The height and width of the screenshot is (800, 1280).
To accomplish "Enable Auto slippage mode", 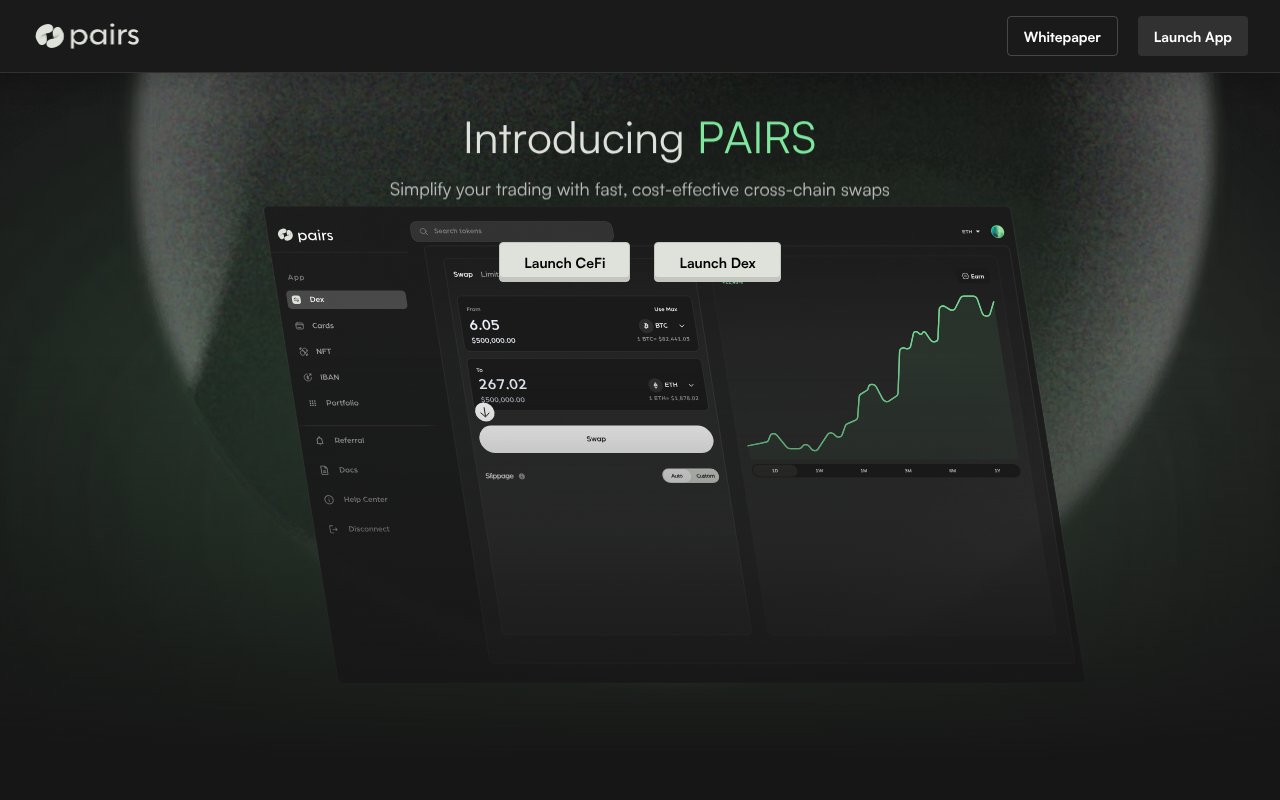I will (677, 475).
